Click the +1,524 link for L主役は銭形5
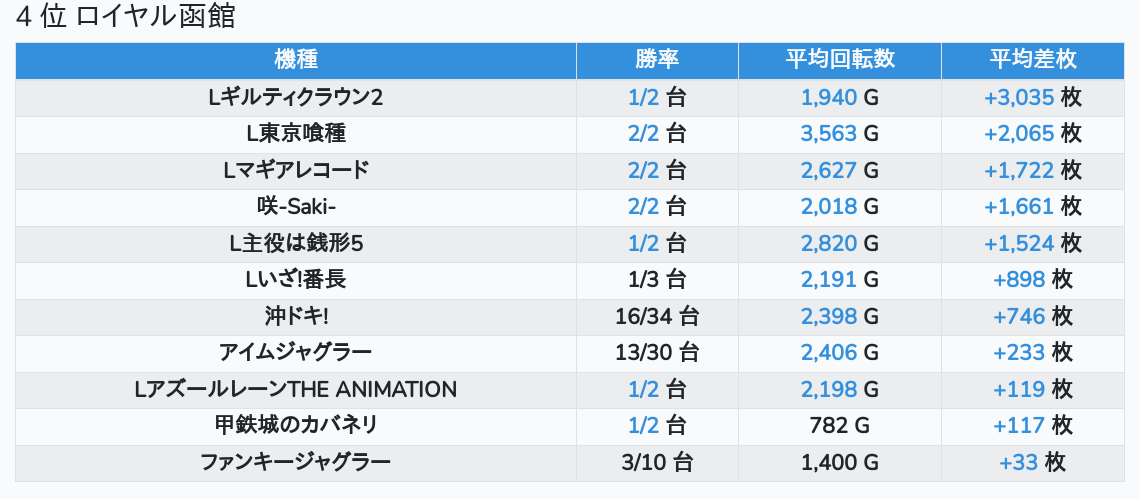Image resolution: width=1140 pixels, height=499 pixels. pos(1019,243)
